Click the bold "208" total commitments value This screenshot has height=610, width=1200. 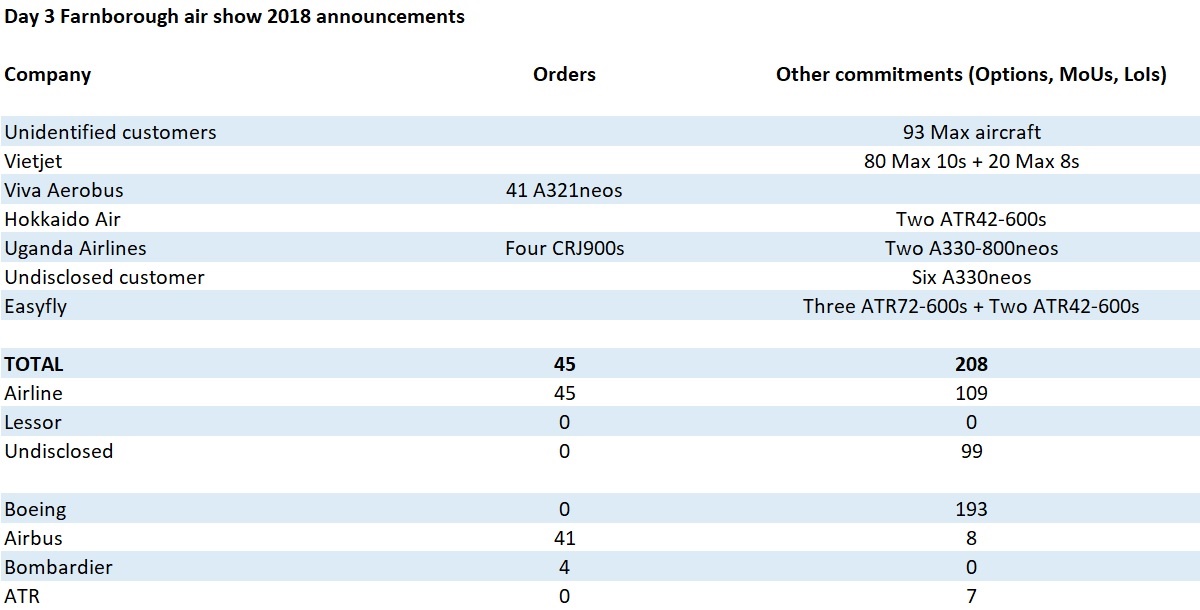tap(971, 365)
